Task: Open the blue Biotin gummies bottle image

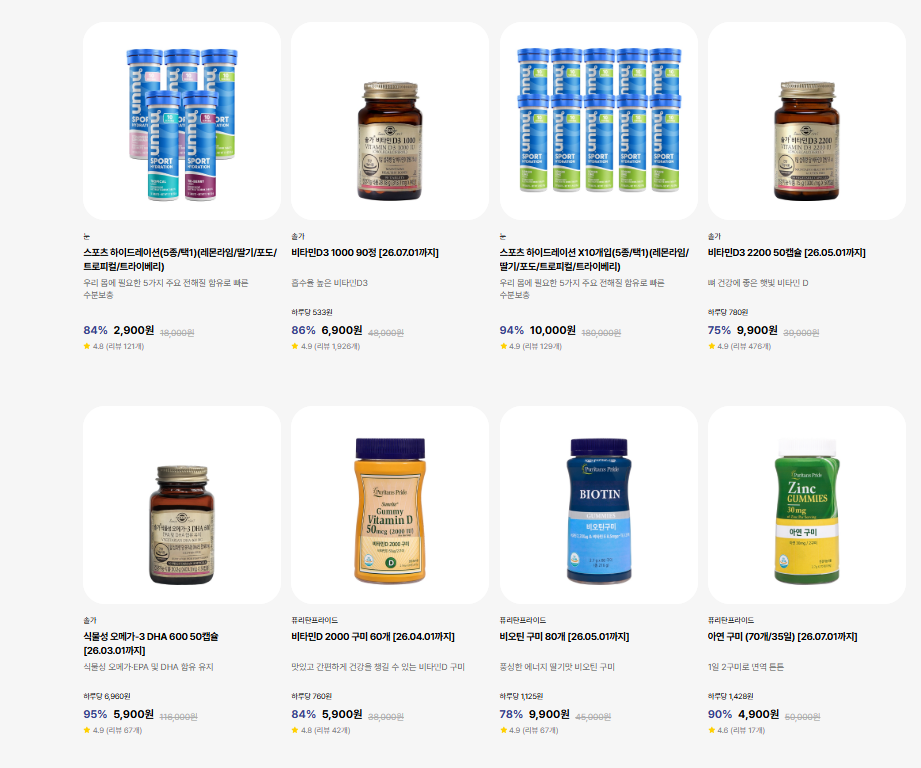Action: point(599,505)
